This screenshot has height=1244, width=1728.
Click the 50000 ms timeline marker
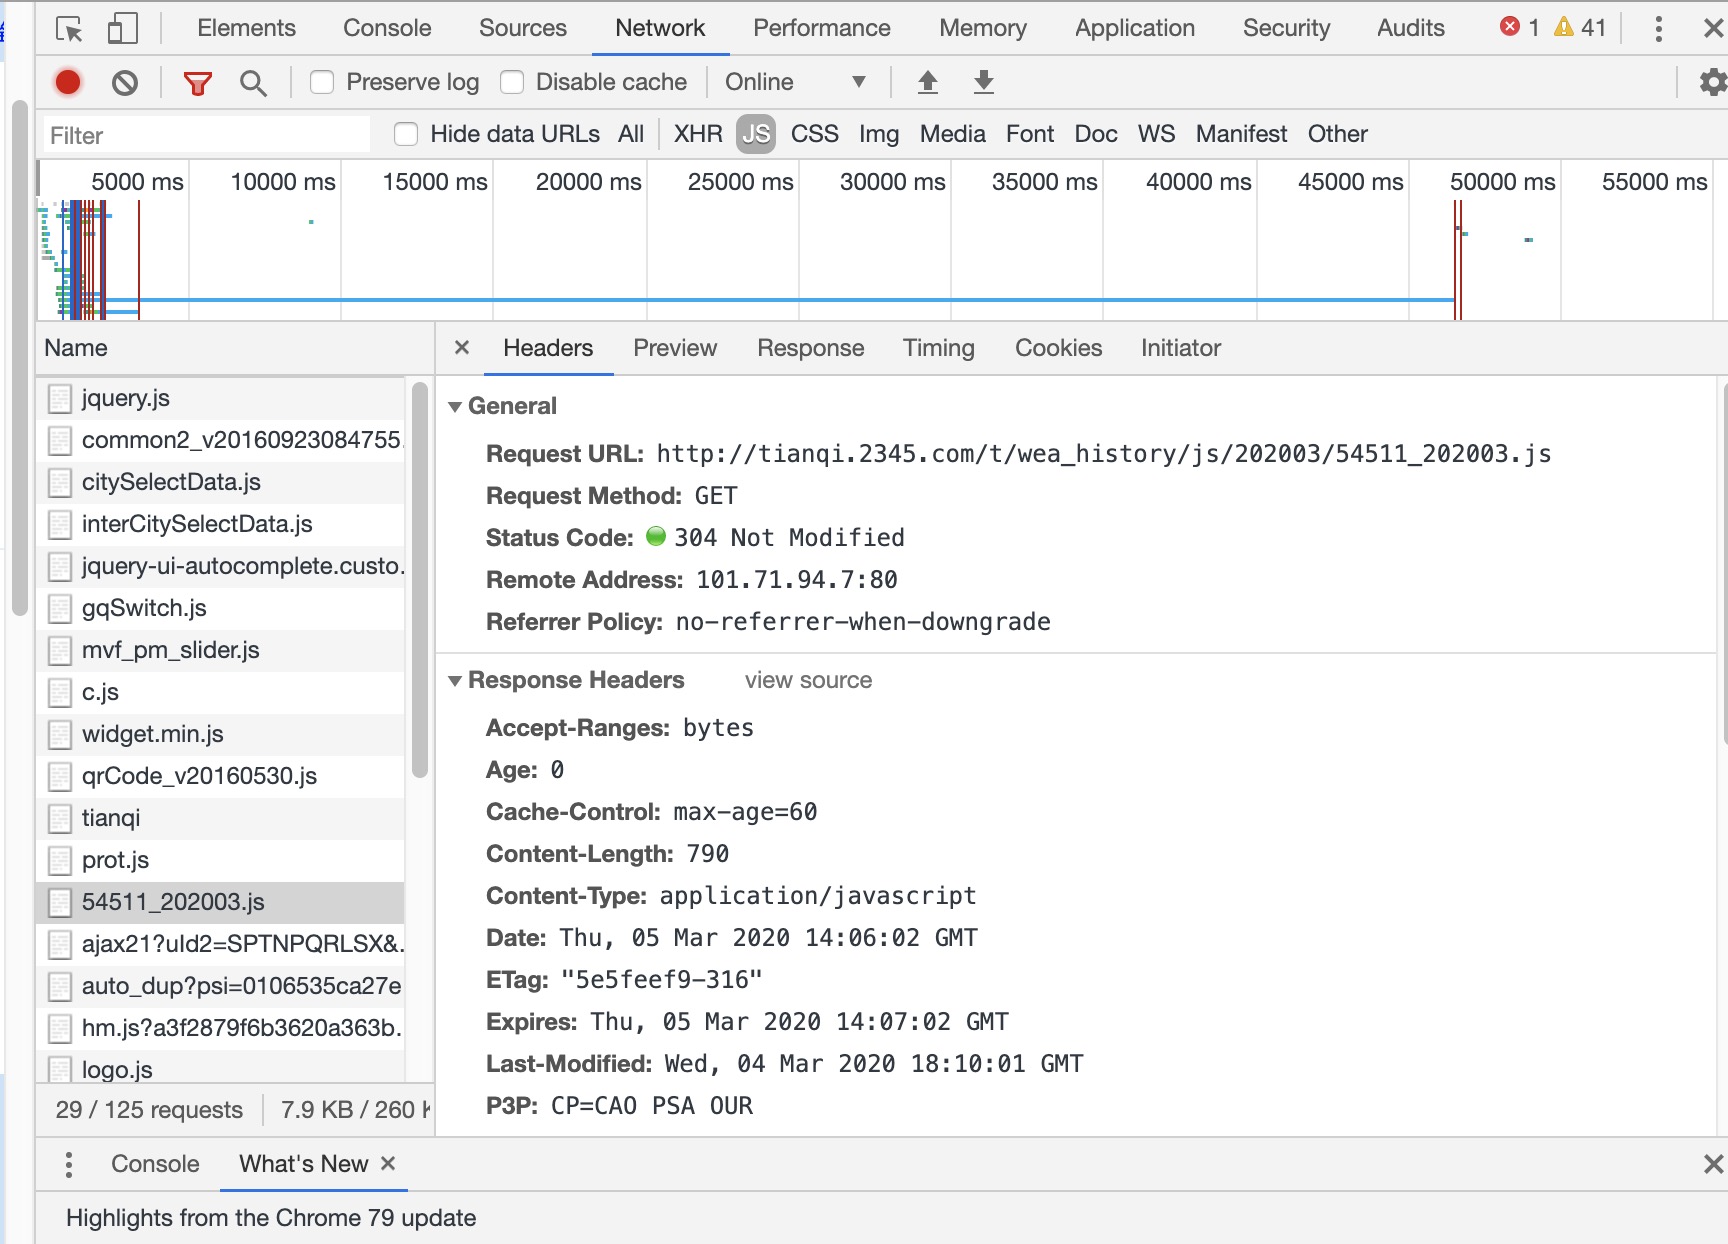click(x=1502, y=182)
